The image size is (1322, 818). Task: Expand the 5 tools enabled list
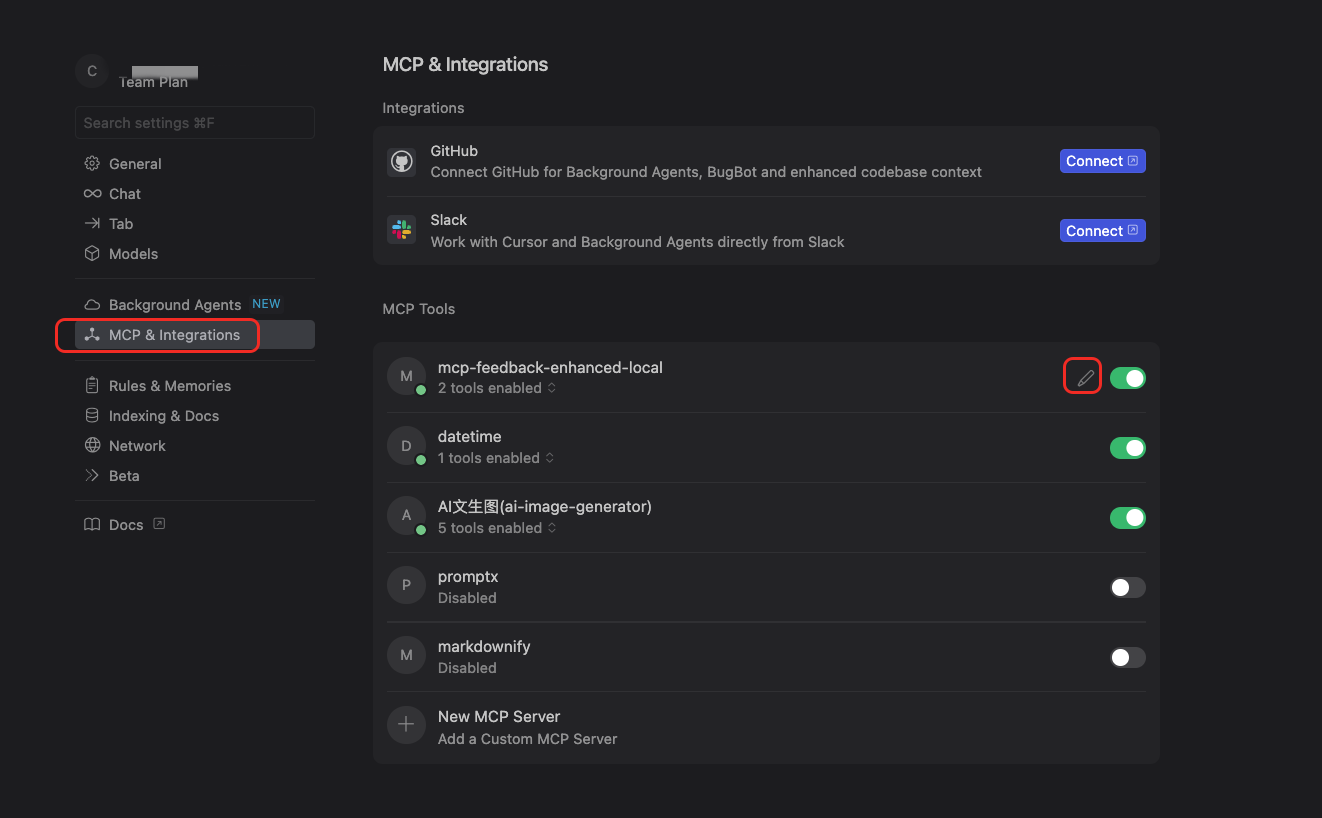click(x=497, y=528)
